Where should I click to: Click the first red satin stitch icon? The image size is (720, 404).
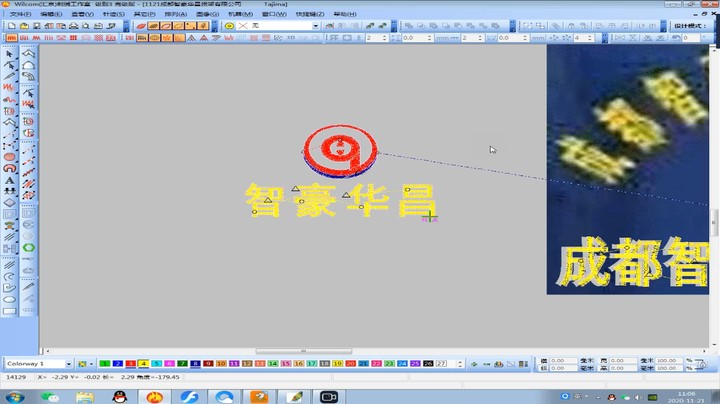pyautogui.click(x=11, y=38)
